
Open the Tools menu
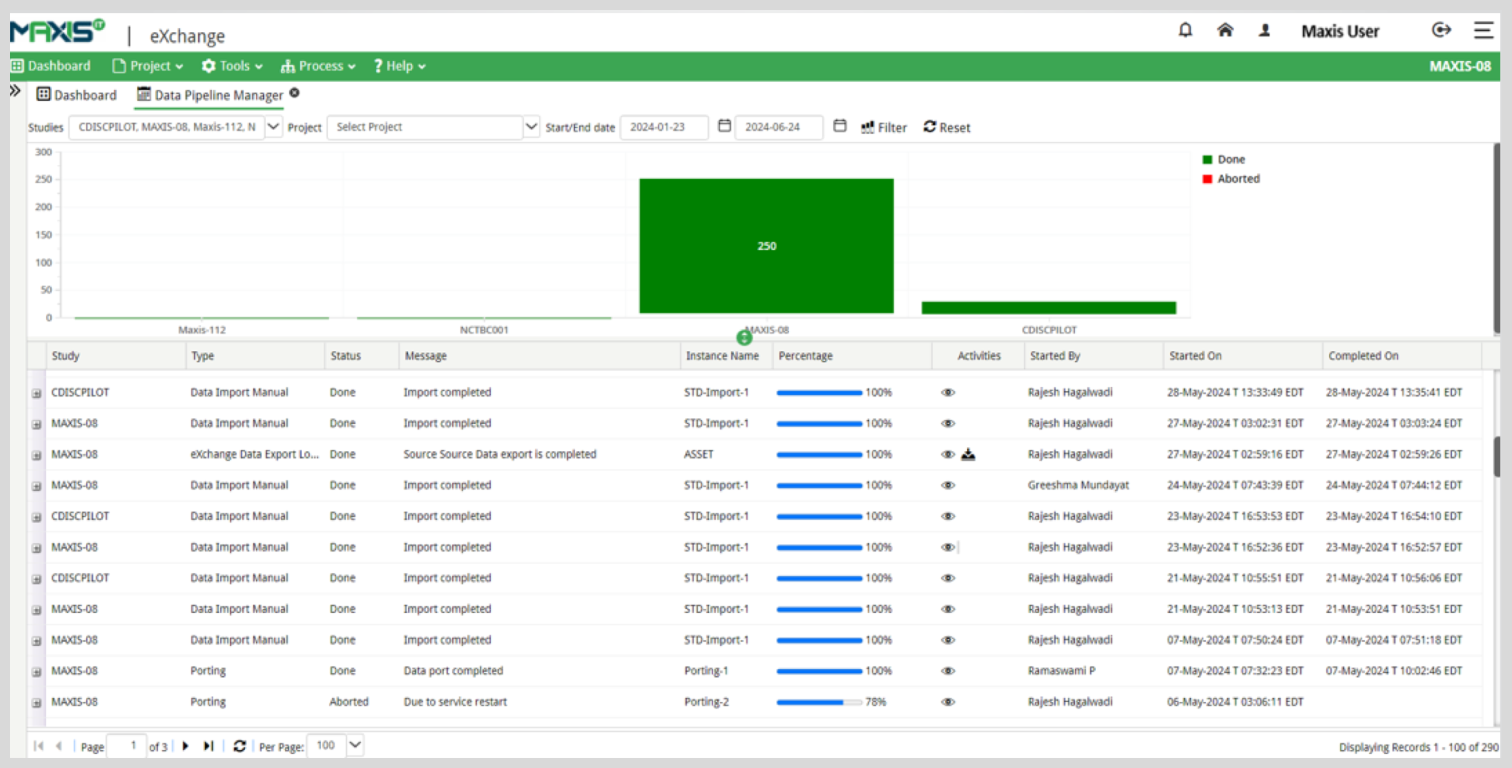pos(232,66)
